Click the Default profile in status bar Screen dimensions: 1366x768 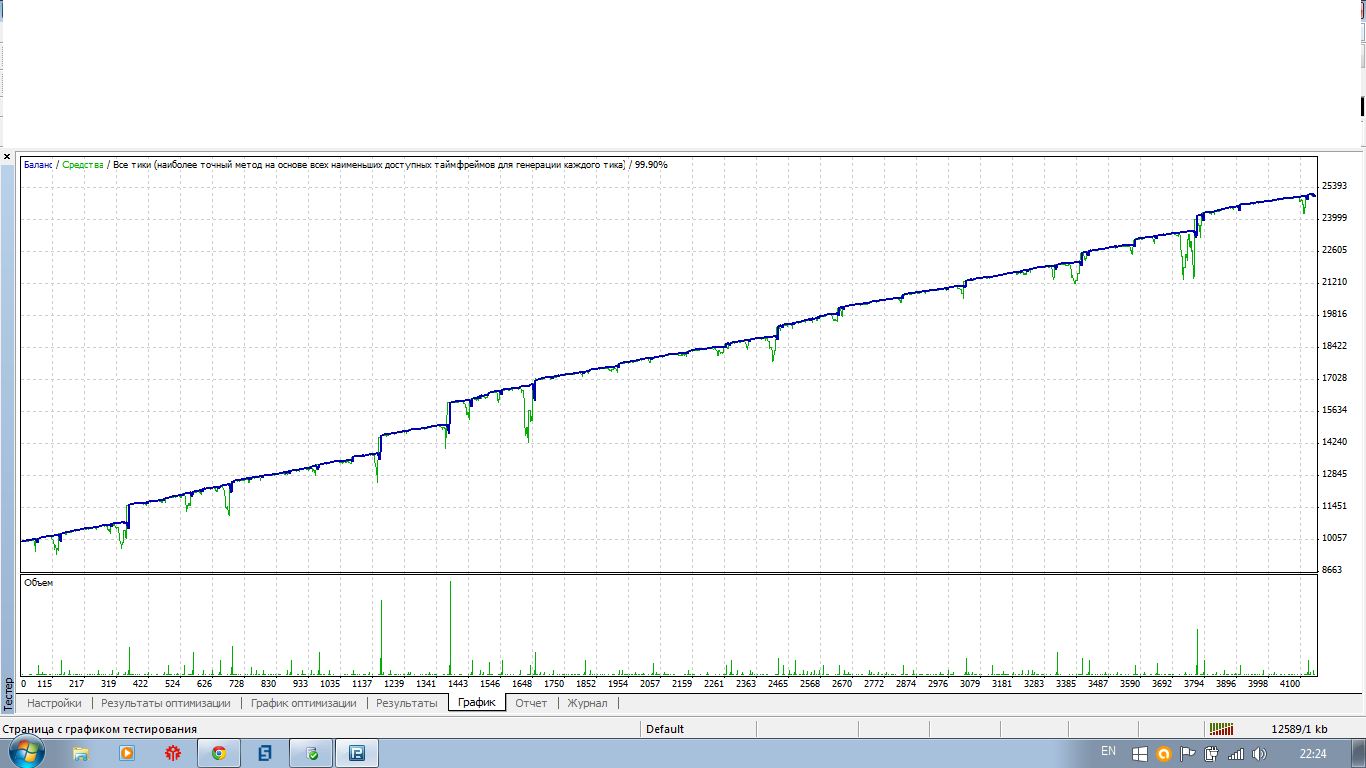tap(665, 729)
